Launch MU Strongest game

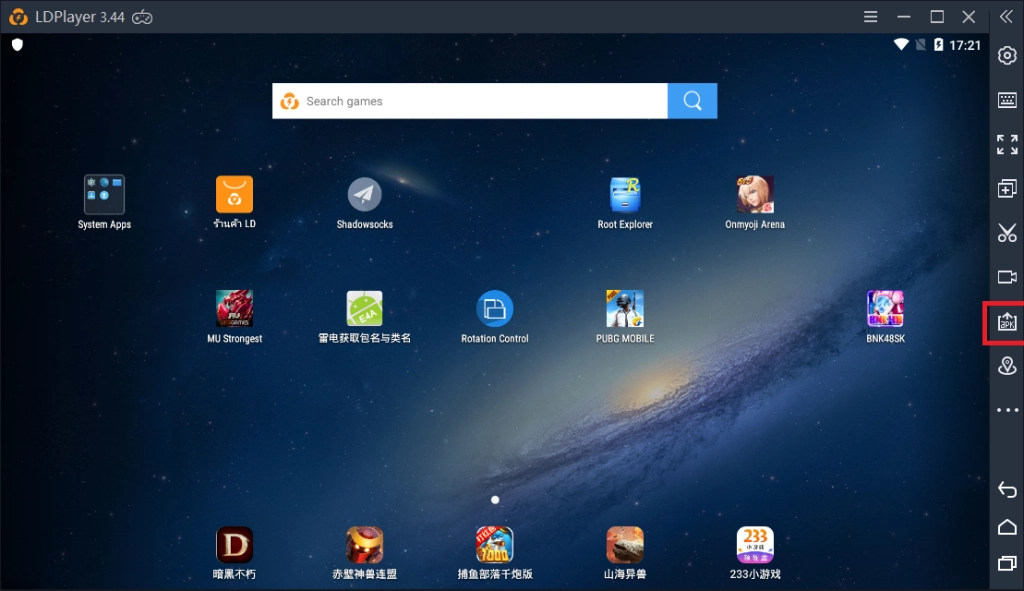click(234, 308)
